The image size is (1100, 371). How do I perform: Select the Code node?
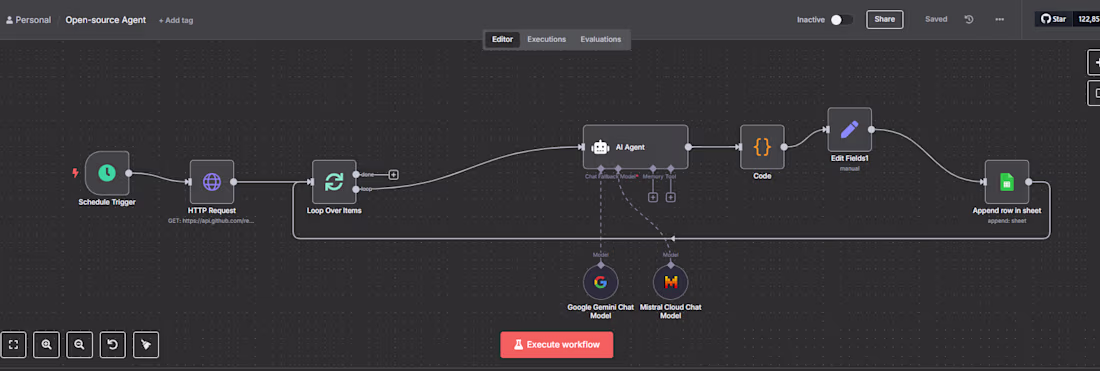tap(762, 147)
